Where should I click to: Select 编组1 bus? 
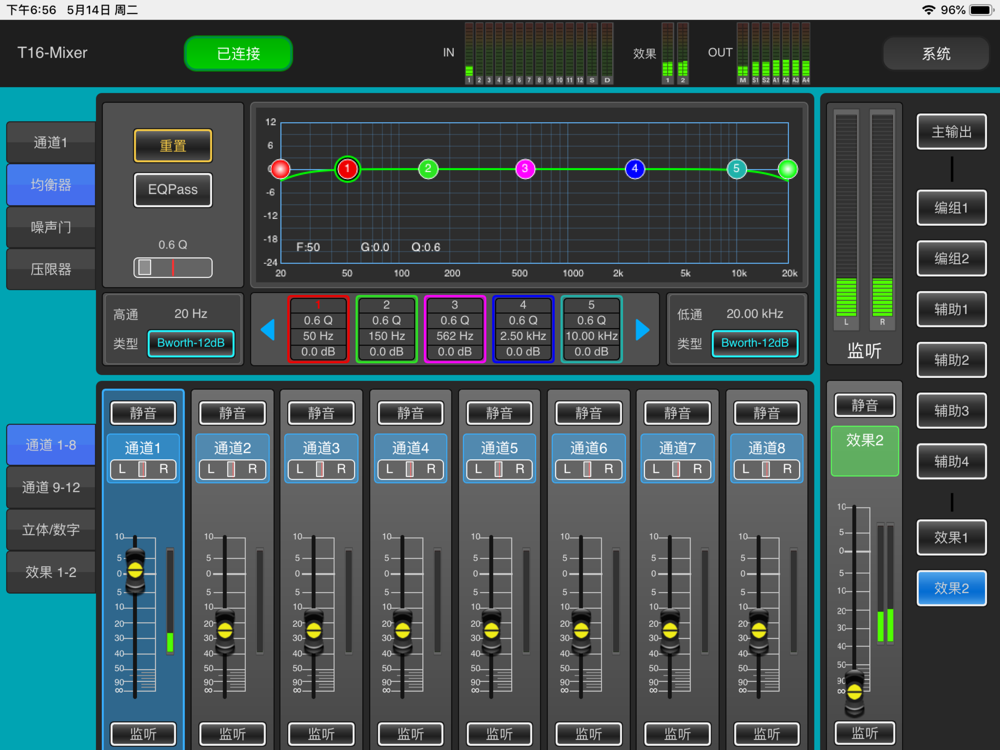point(952,207)
